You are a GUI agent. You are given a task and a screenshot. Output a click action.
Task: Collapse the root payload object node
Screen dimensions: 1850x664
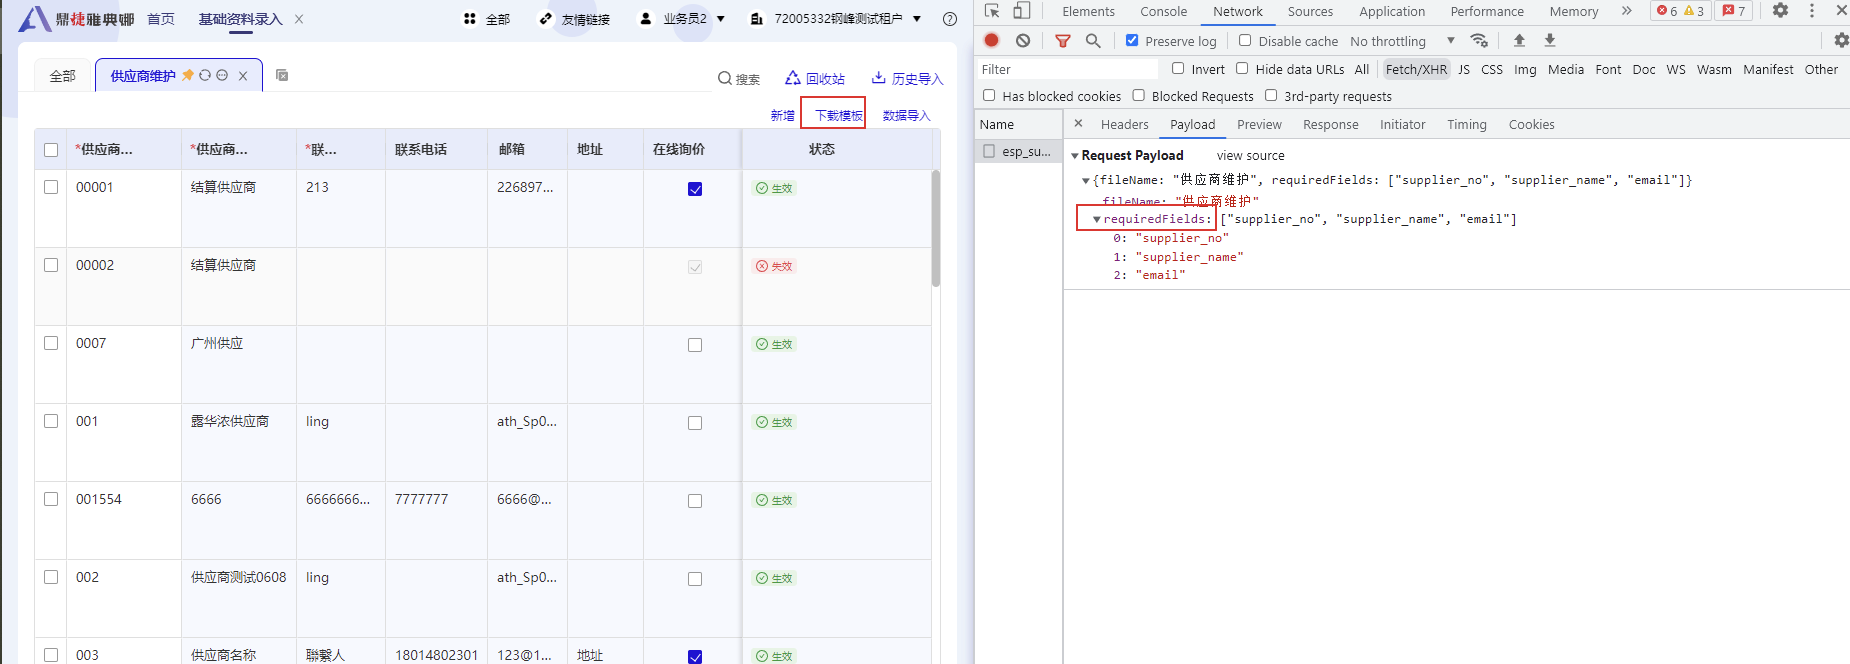coord(1086,181)
